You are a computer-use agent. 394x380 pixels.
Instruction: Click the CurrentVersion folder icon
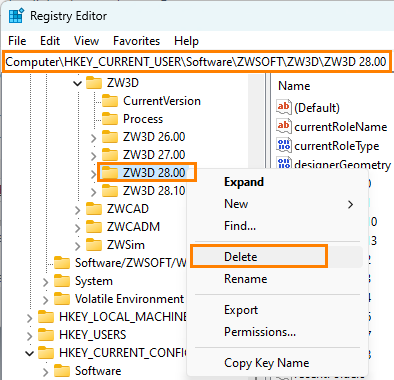click(x=110, y=101)
